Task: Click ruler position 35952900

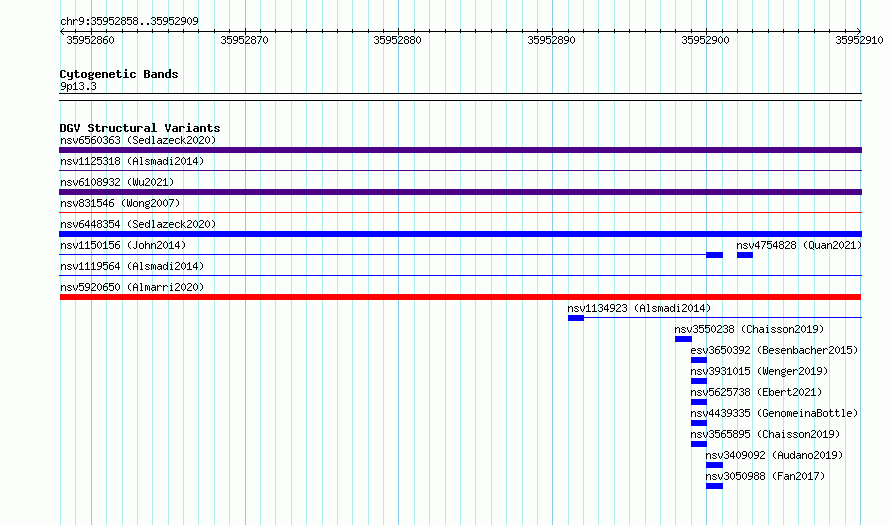Action: [x=705, y=40]
